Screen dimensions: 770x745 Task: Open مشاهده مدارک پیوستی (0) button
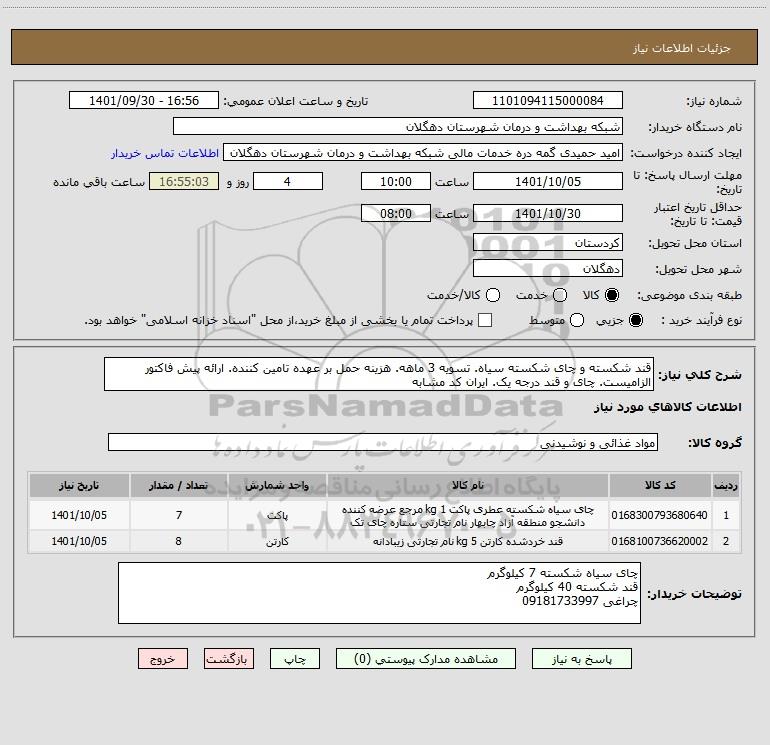tap(426, 659)
